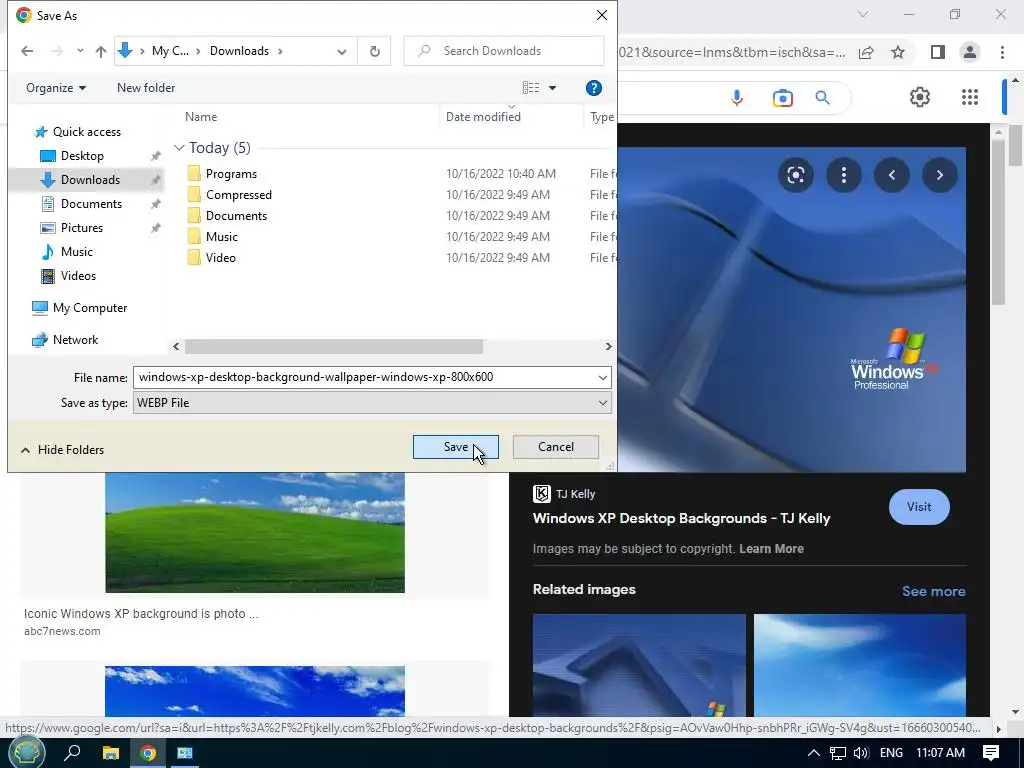The height and width of the screenshot is (768, 1024).
Task: Go up one folder level with up arrow
Action: (x=101, y=51)
